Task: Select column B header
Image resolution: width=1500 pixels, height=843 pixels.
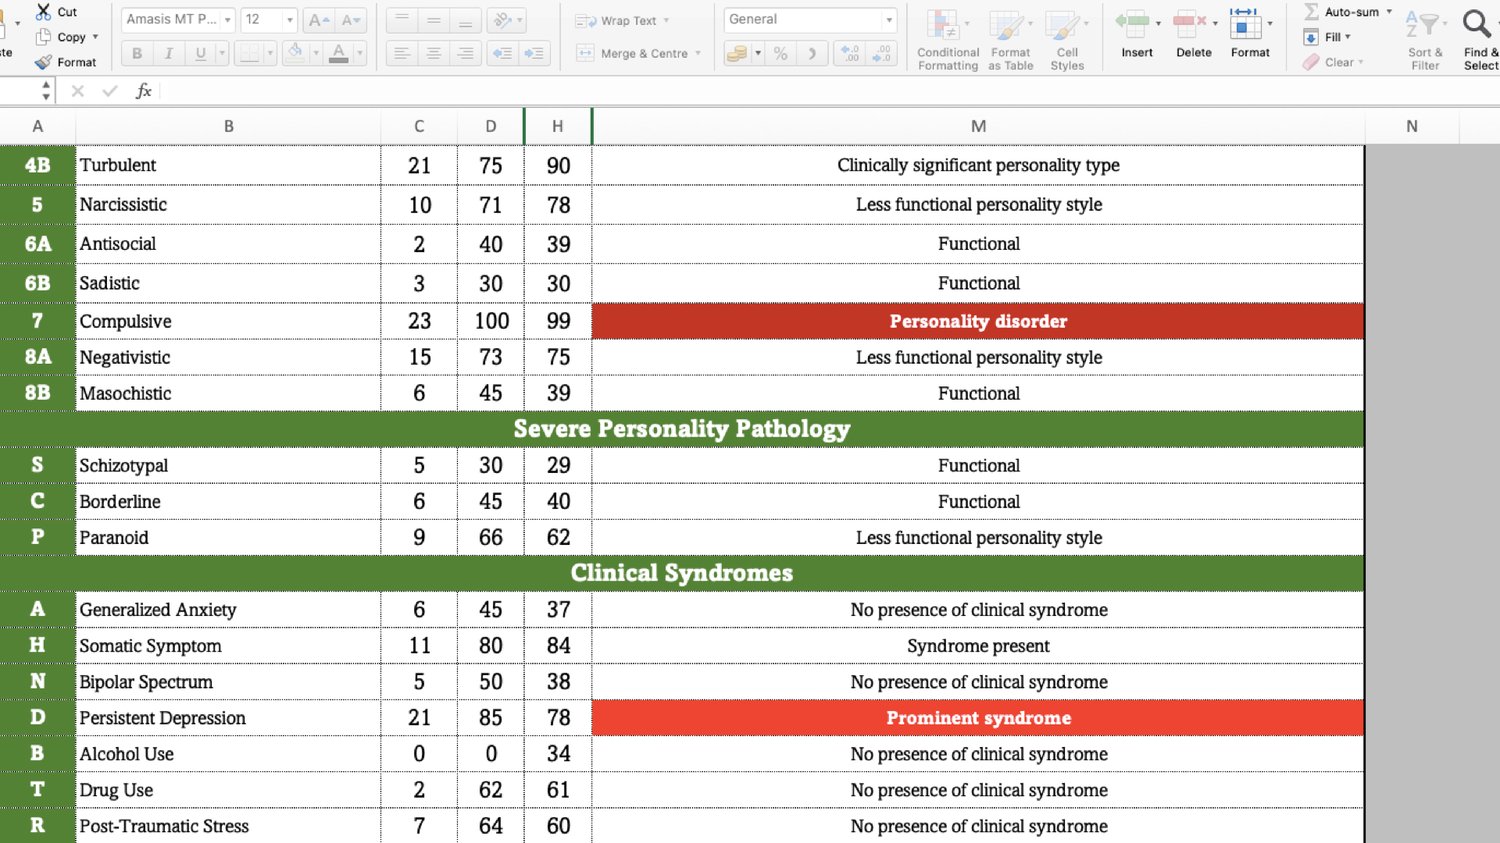Action: pyautogui.click(x=228, y=126)
